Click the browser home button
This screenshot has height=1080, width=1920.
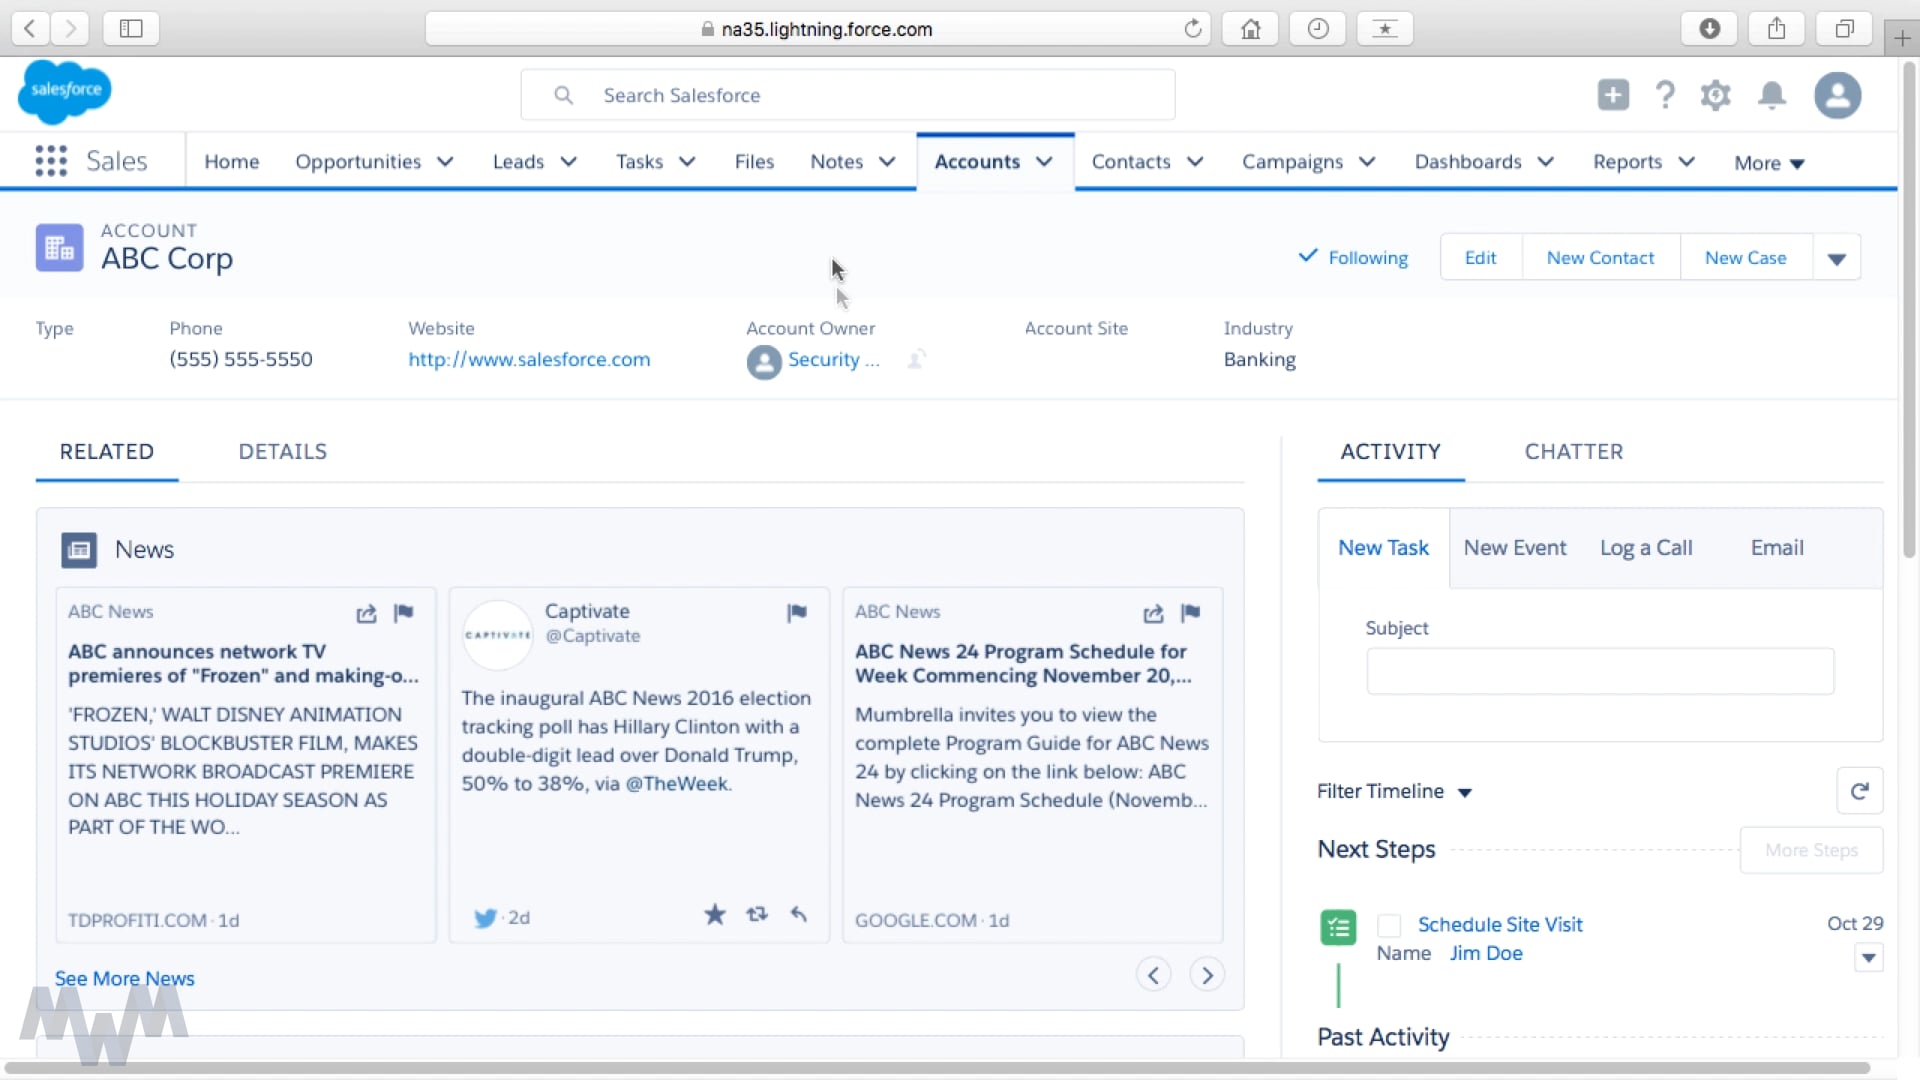pos(1250,29)
